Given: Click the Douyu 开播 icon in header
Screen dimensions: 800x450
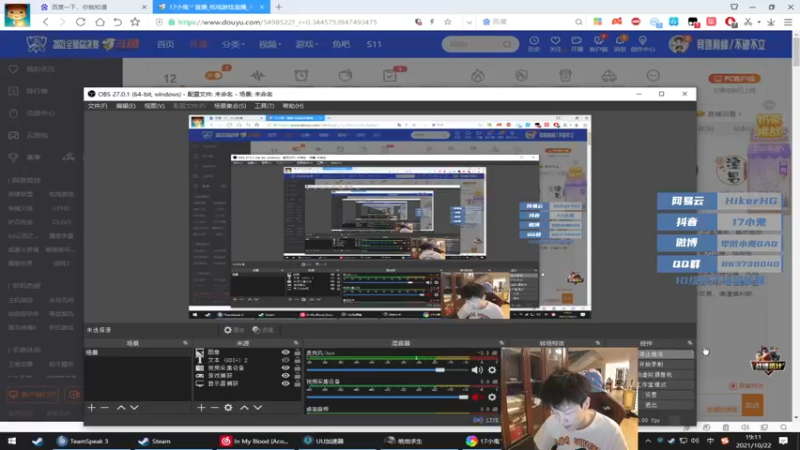Looking at the screenshot, I should pyautogui.click(x=577, y=44).
